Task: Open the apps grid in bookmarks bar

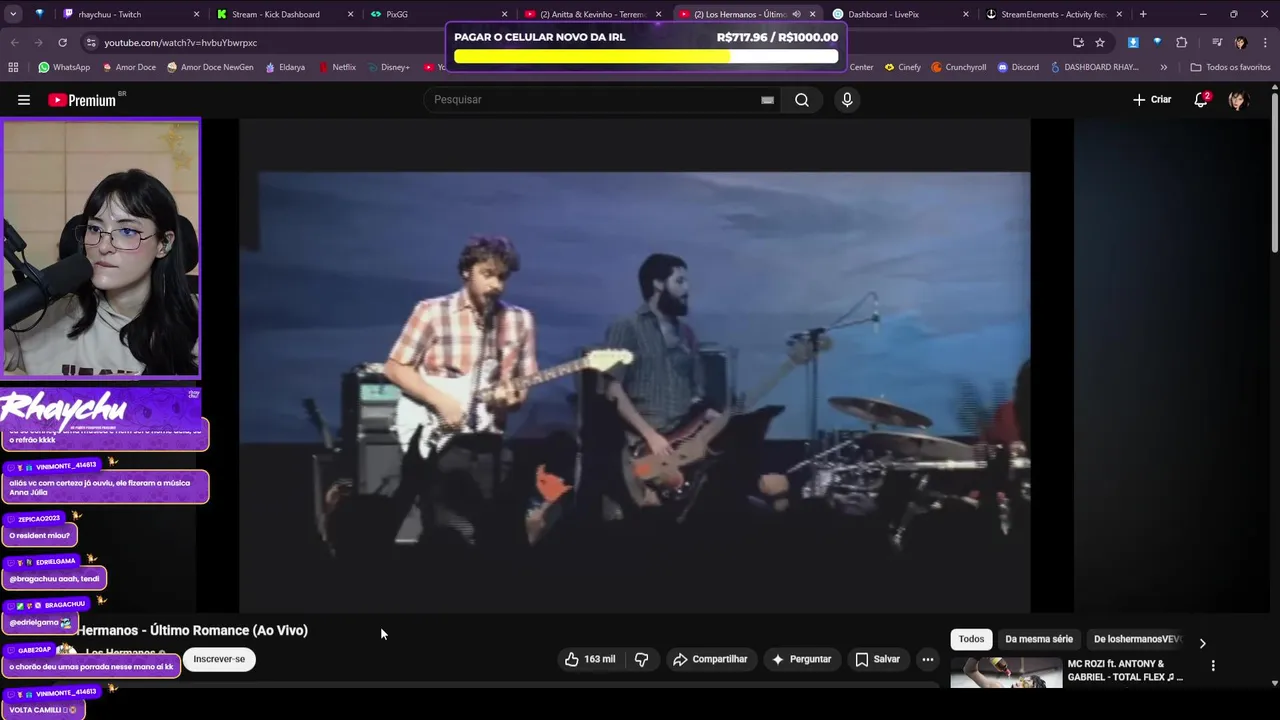Action: pyautogui.click(x=13, y=67)
